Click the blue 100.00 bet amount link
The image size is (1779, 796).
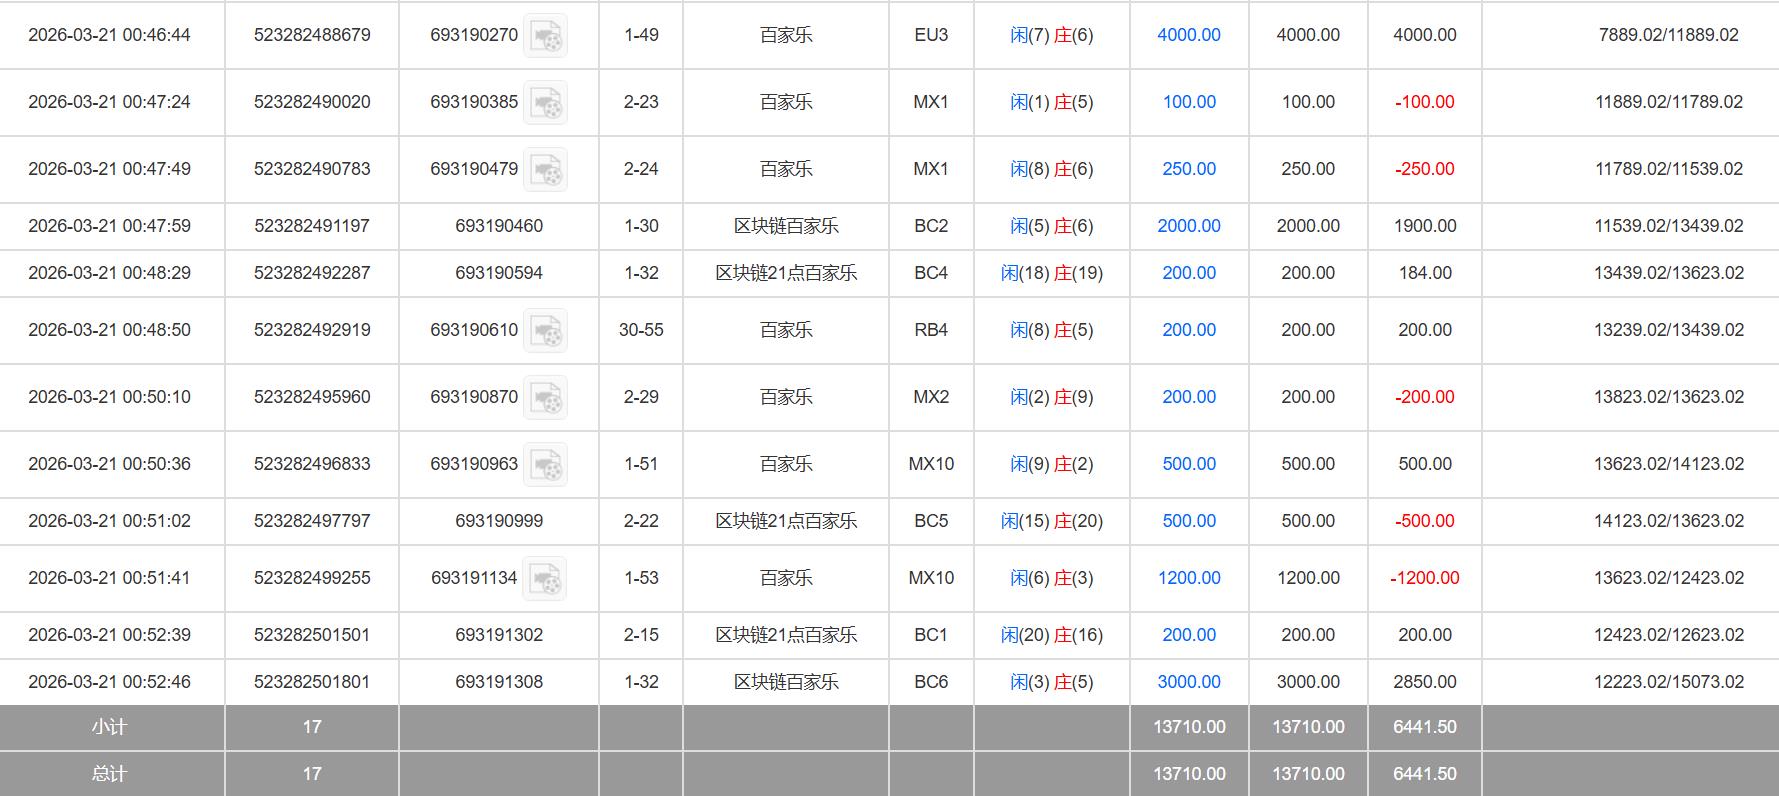point(1188,102)
